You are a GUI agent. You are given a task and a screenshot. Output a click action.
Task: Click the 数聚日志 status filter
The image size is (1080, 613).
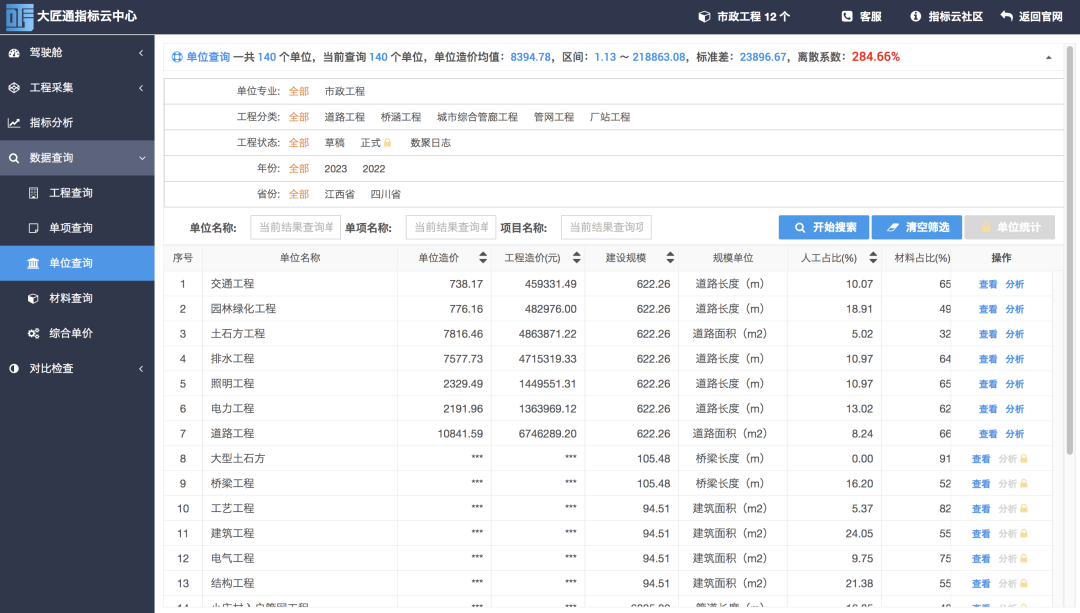tap(430, 143)
